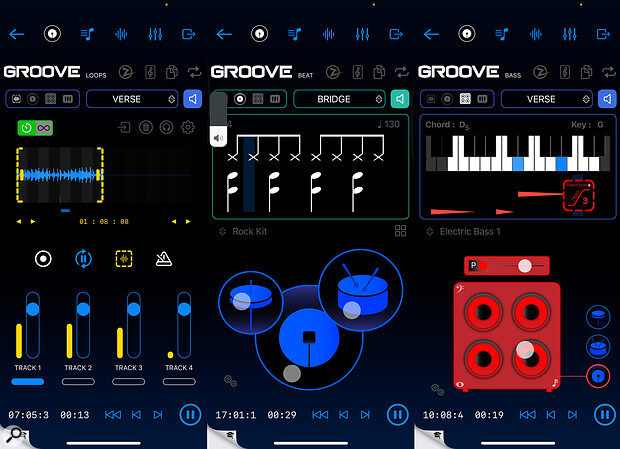620x449 pixels.
Task: Open loop settings gear icon
Action: 188,127
